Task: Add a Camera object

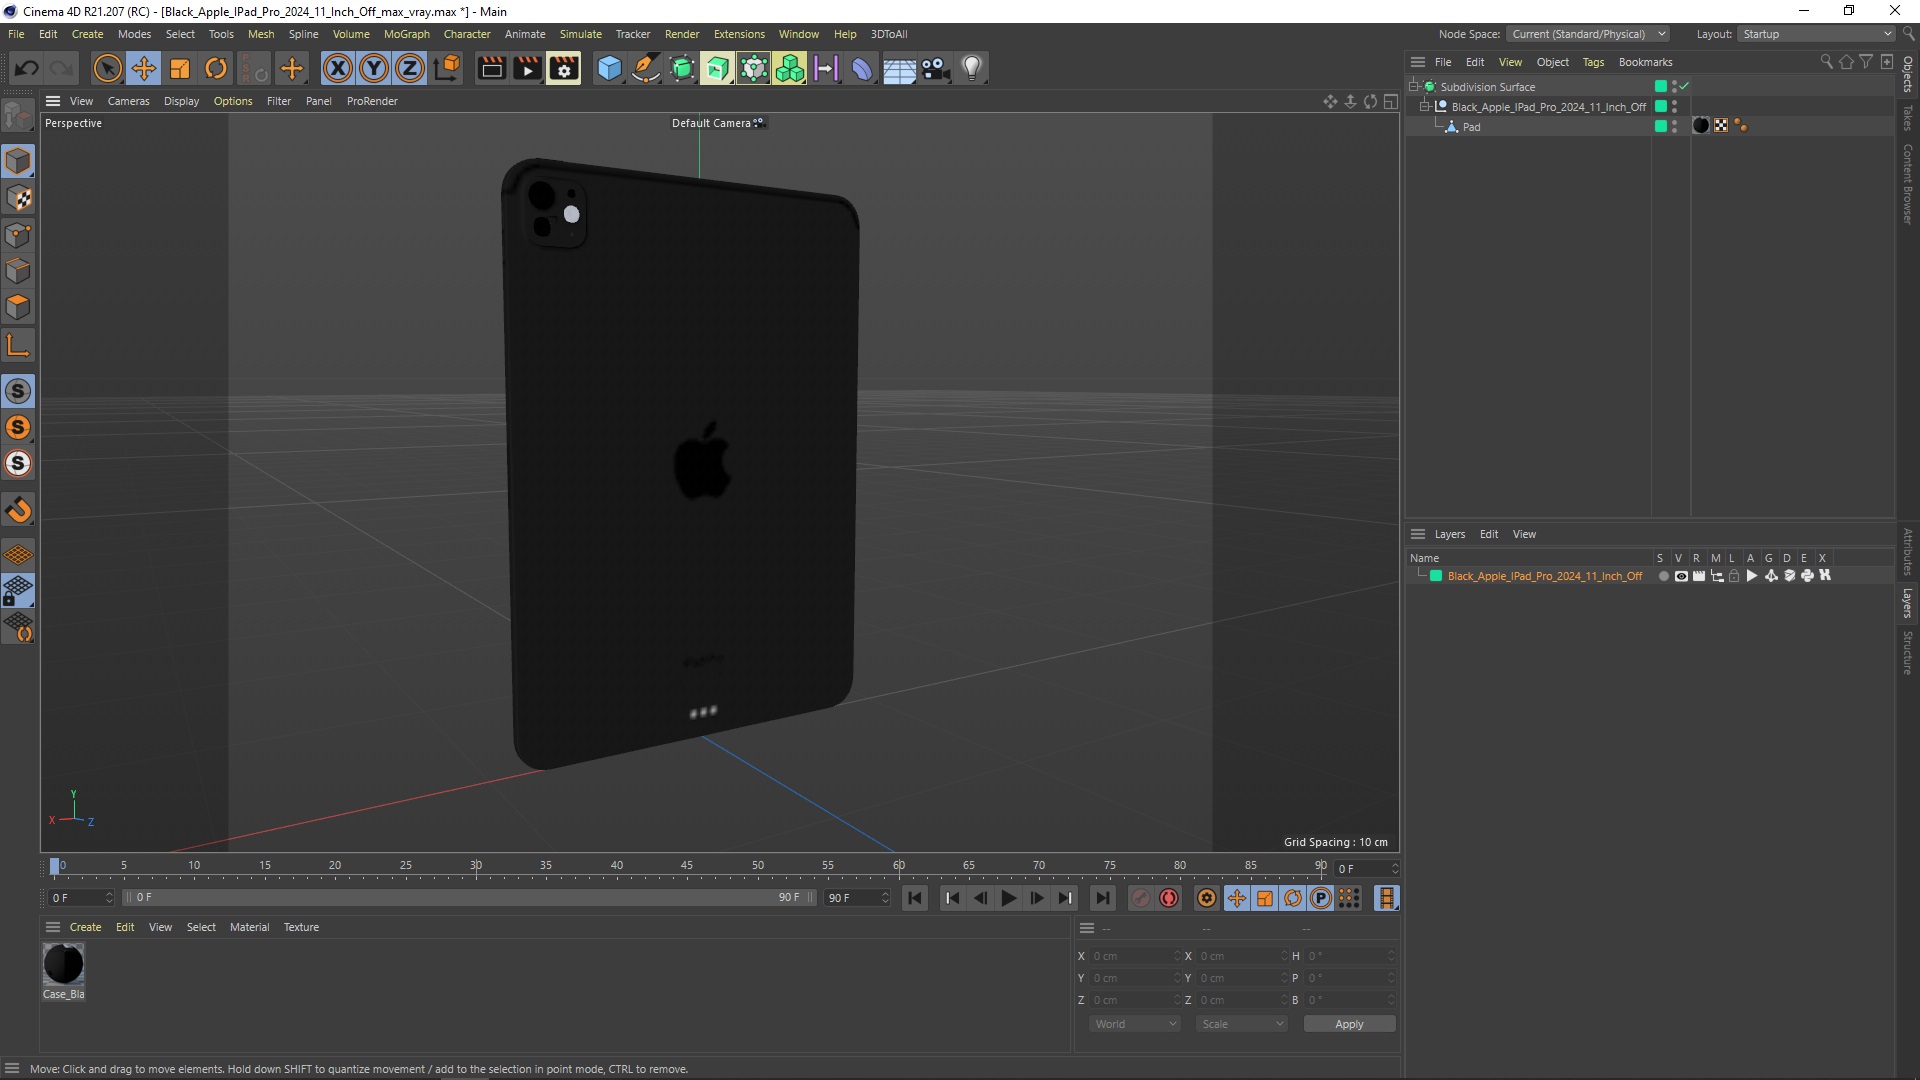Action: tap(935, 68)
